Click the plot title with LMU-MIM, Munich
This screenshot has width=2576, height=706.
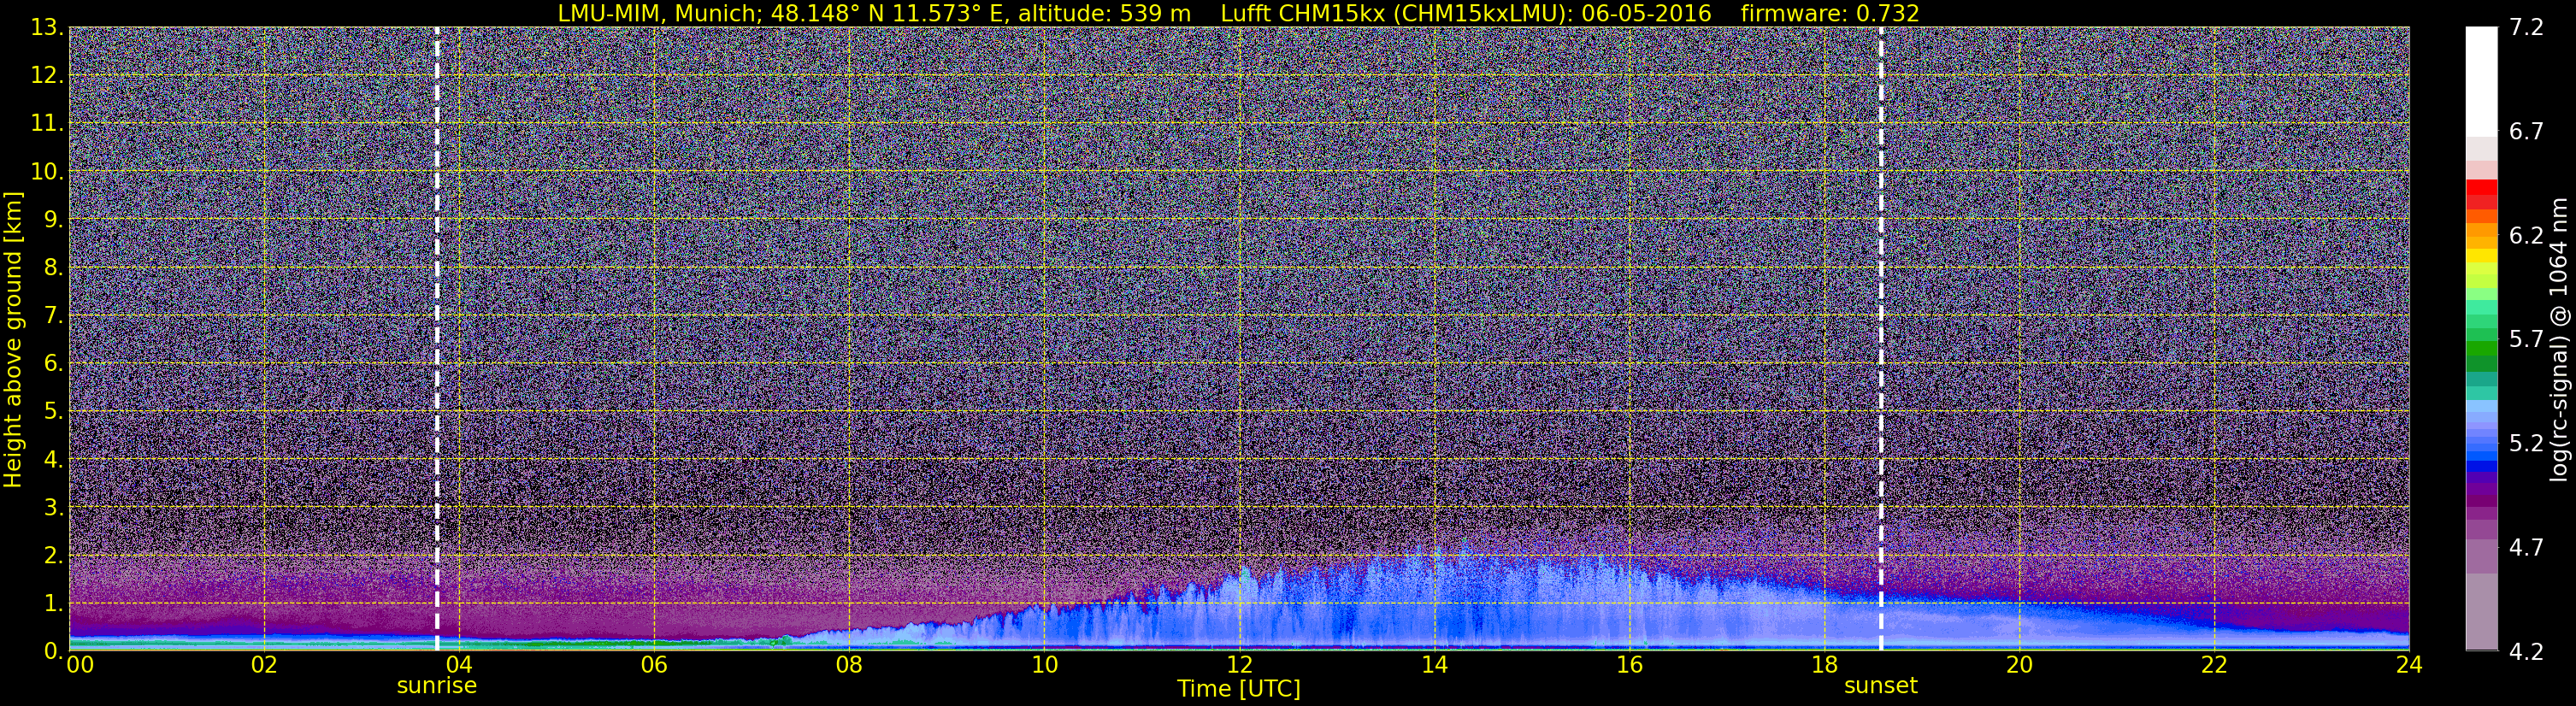click(x=1239, y=13)
